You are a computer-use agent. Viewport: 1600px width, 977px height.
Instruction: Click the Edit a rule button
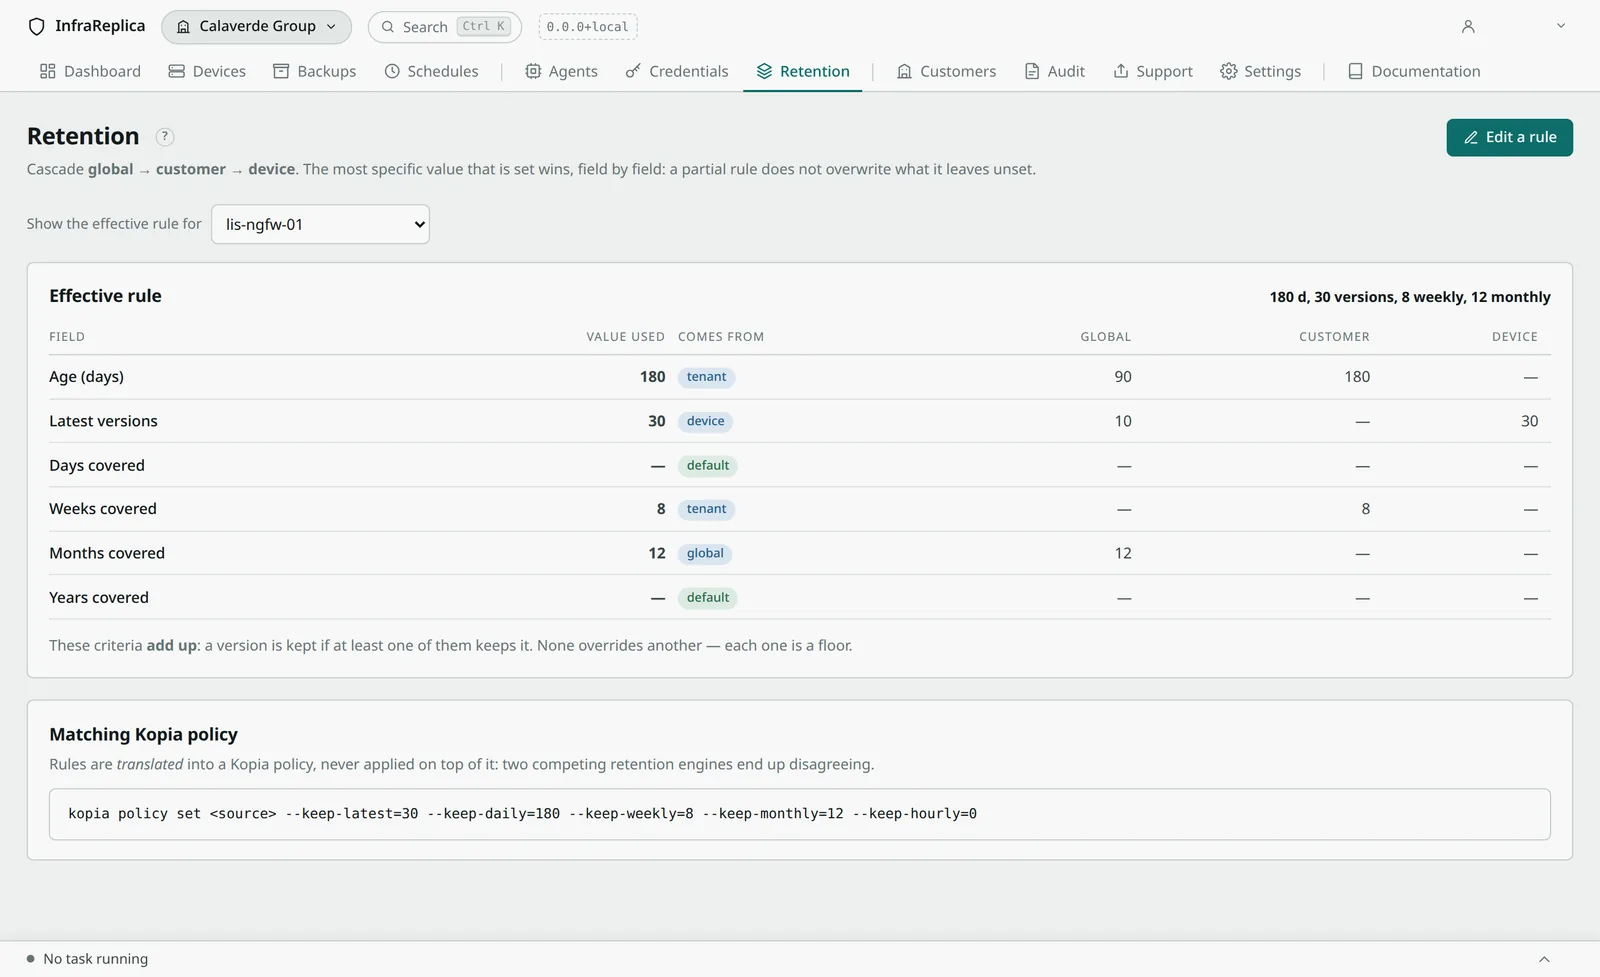(1509, 138)
